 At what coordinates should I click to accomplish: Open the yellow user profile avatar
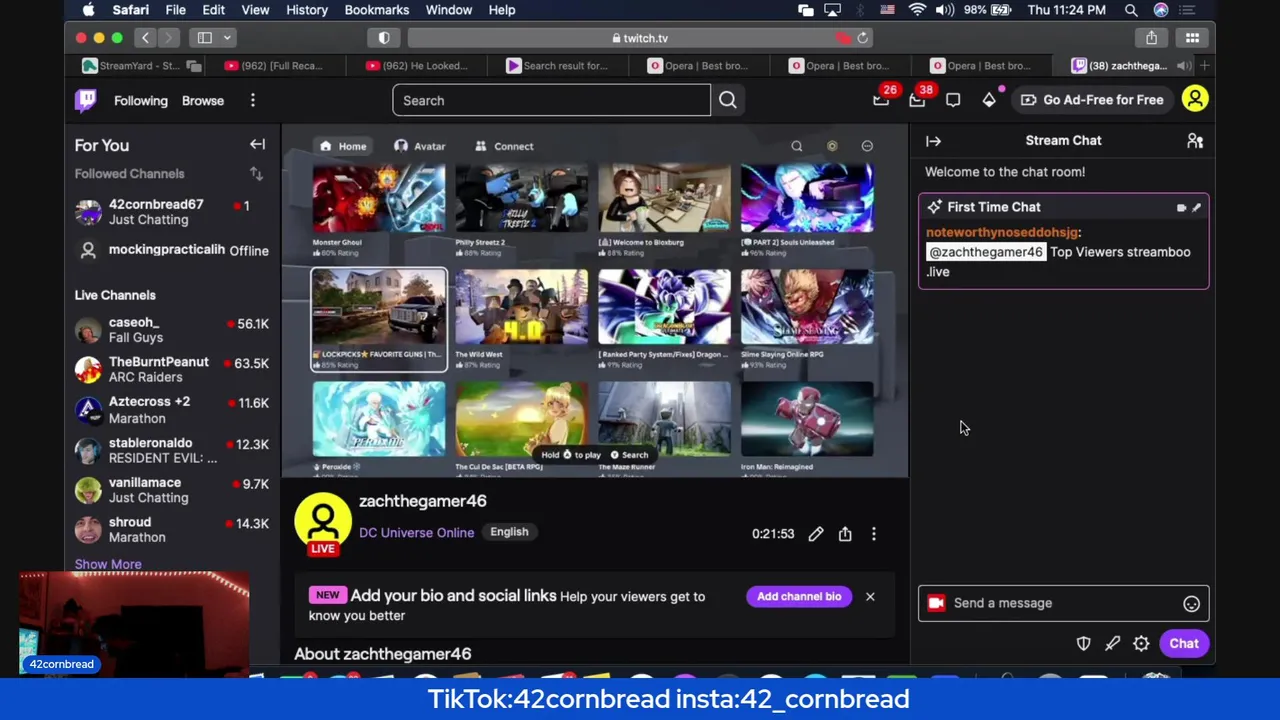1195,99
